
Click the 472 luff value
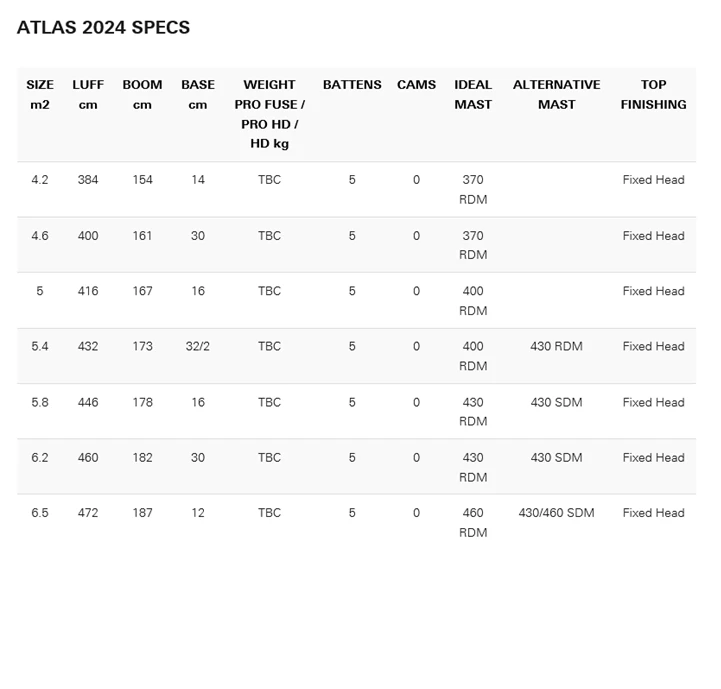point(88,512)
